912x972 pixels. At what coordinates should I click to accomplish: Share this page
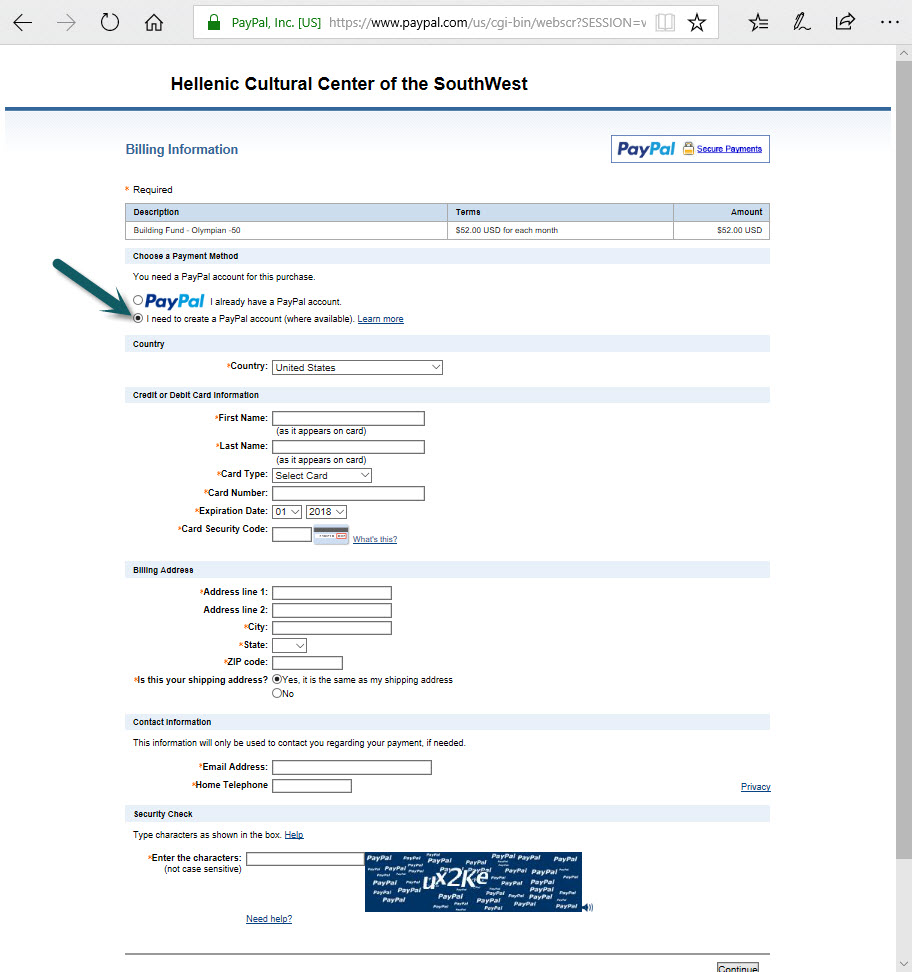845,23
